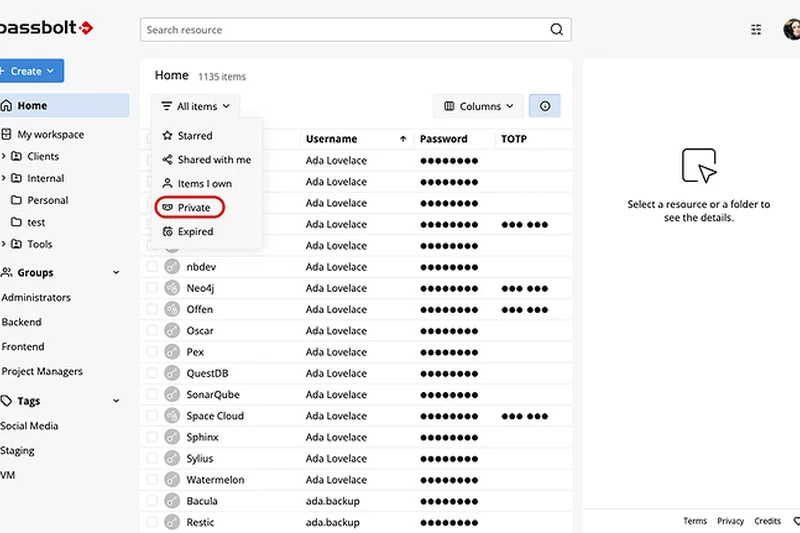Image resolution: width=800 pixels, height=533 pixels.
Task: Open My workspace in sidebar
Action: (50, 135)
